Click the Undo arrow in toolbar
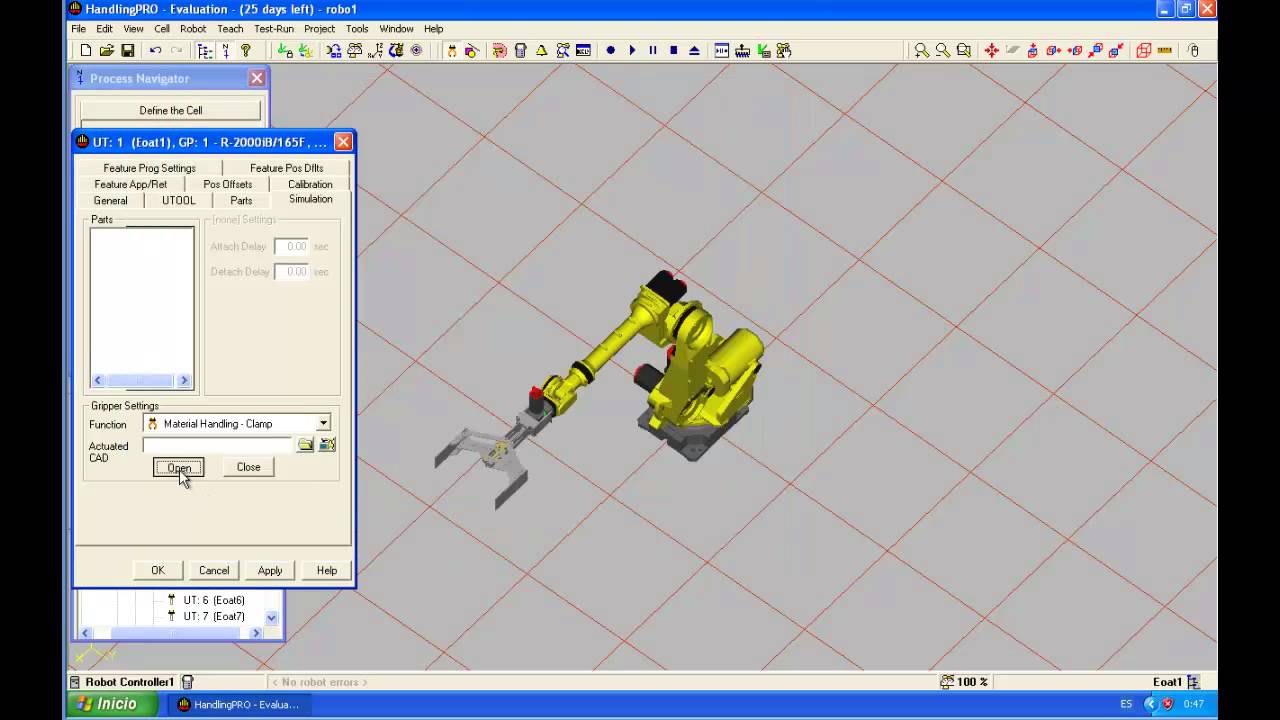Viewport: 1280px width, 720px height. tap(155, 50)
